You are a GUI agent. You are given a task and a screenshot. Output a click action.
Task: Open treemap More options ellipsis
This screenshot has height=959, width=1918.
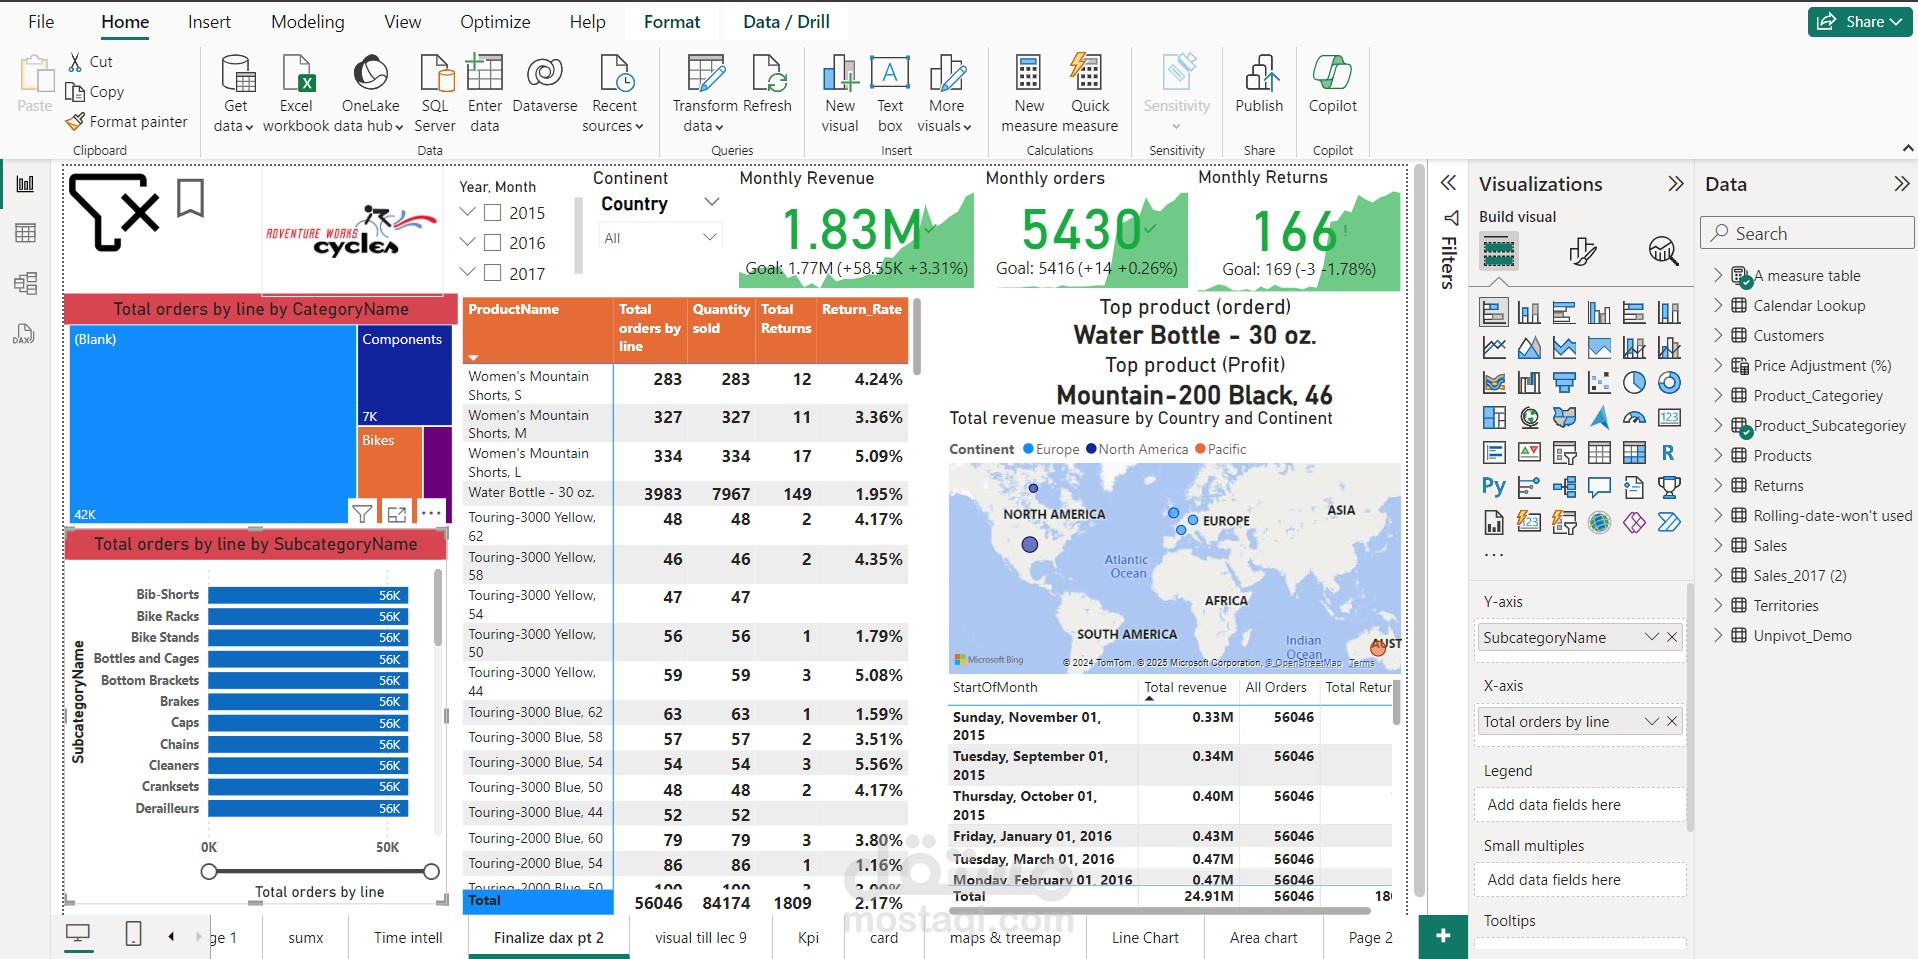click(431, 513)
